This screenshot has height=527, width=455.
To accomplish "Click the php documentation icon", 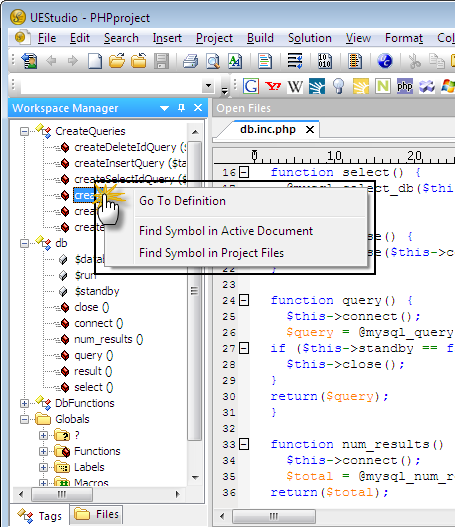I will [405, 86].
